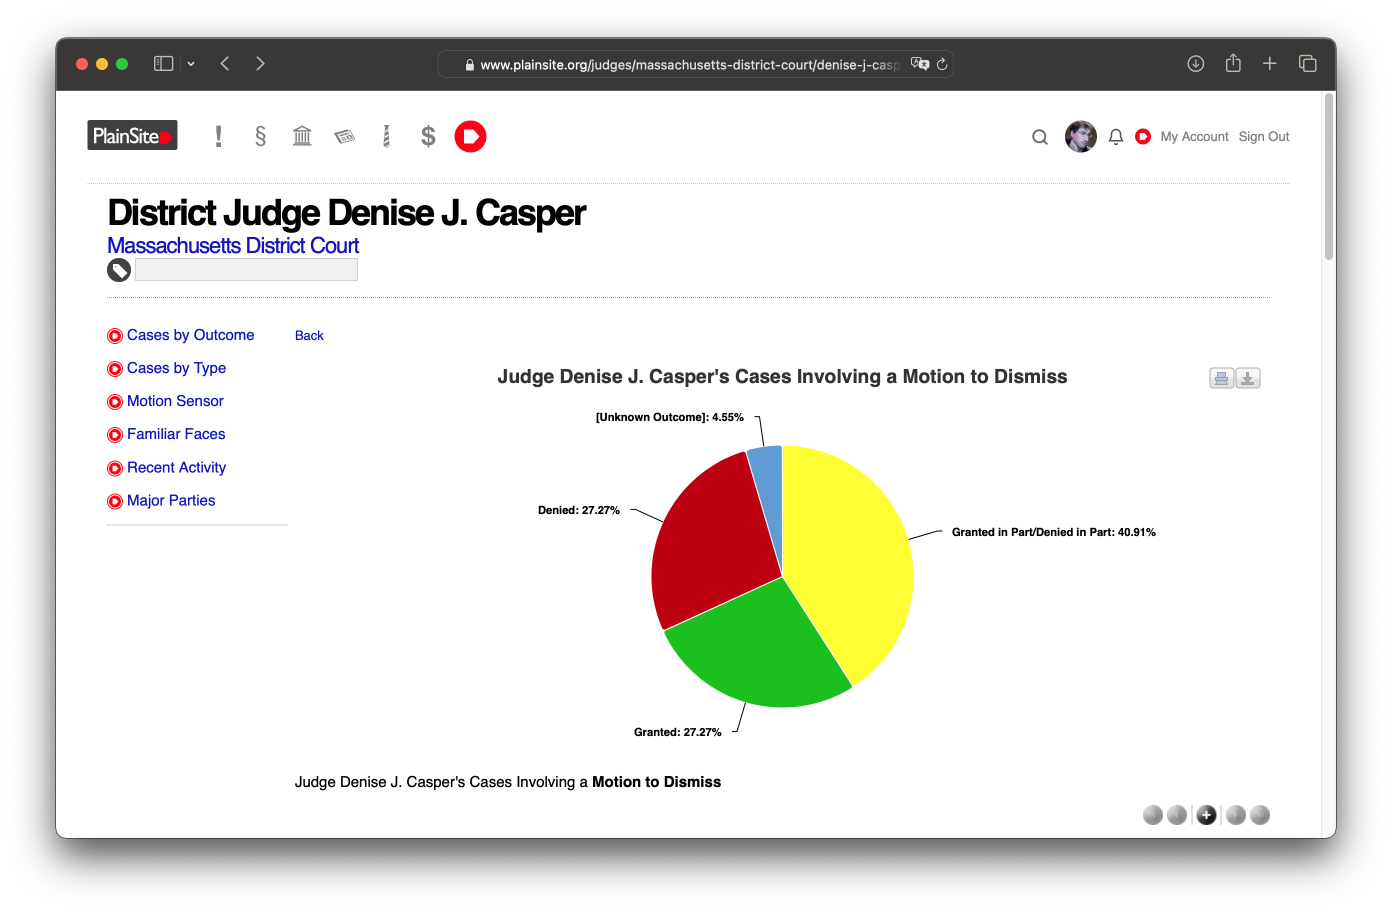Click the Back link
1392x912 pixels.
pos(309,336)
